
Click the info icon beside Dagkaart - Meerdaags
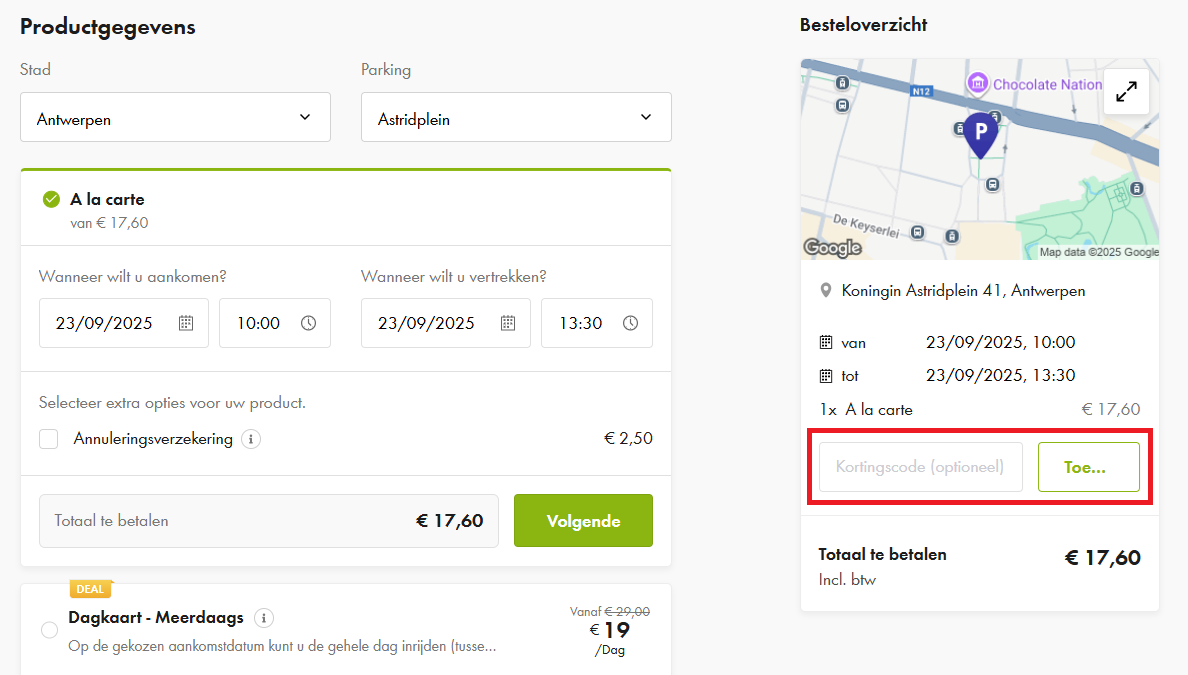tap(263, 618)
